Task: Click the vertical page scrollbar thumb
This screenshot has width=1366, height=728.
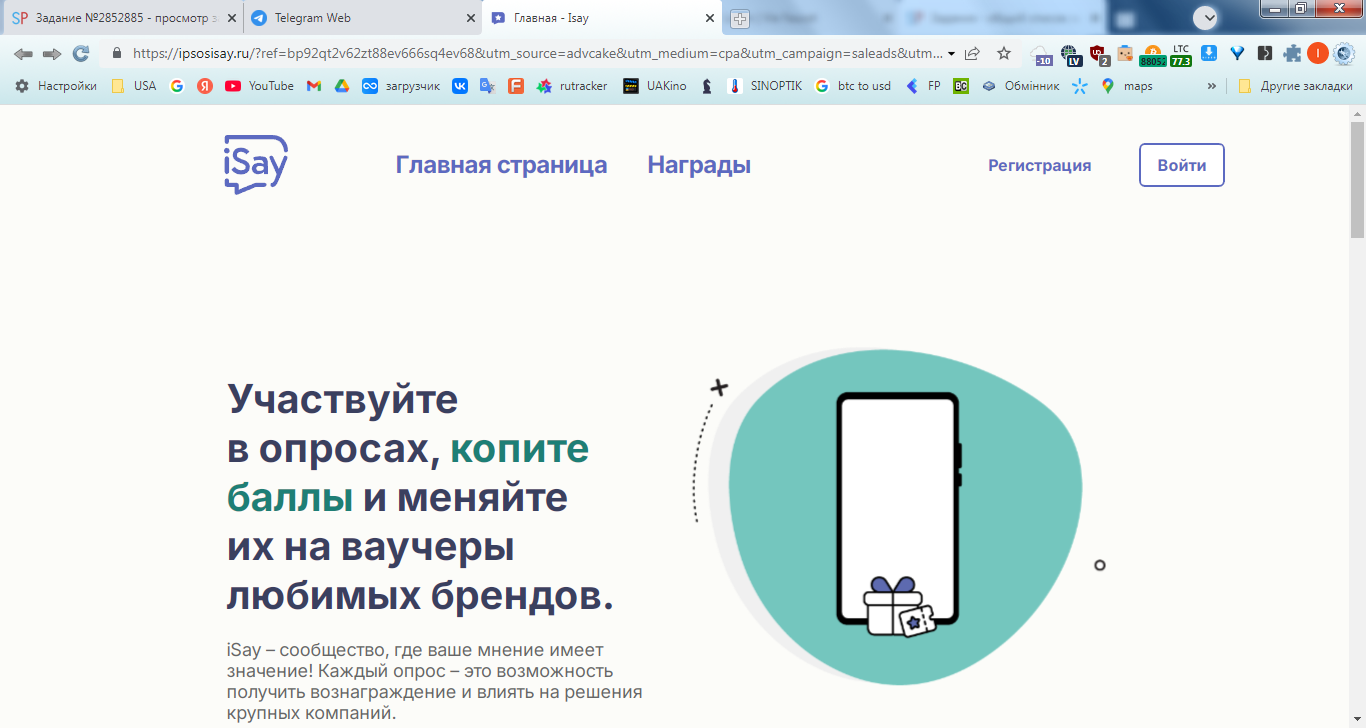Action: click(x=1357, y=178)
